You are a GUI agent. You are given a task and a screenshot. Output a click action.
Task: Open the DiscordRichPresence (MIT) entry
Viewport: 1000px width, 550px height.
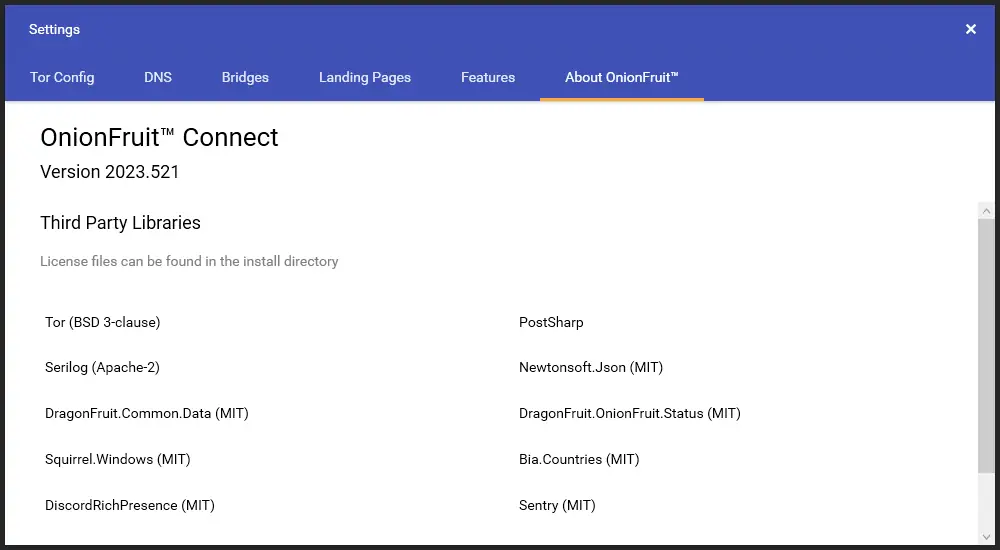pos(130,505)
